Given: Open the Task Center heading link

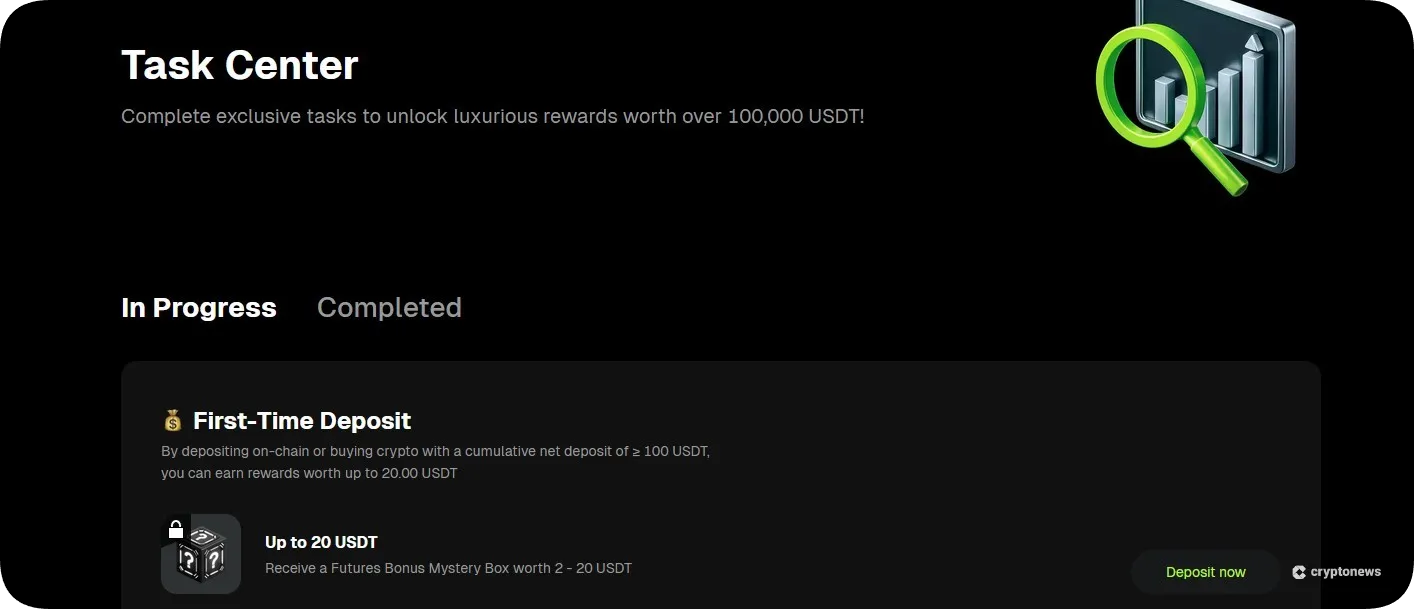Looking at the screenshot, I should click(239, 64).
